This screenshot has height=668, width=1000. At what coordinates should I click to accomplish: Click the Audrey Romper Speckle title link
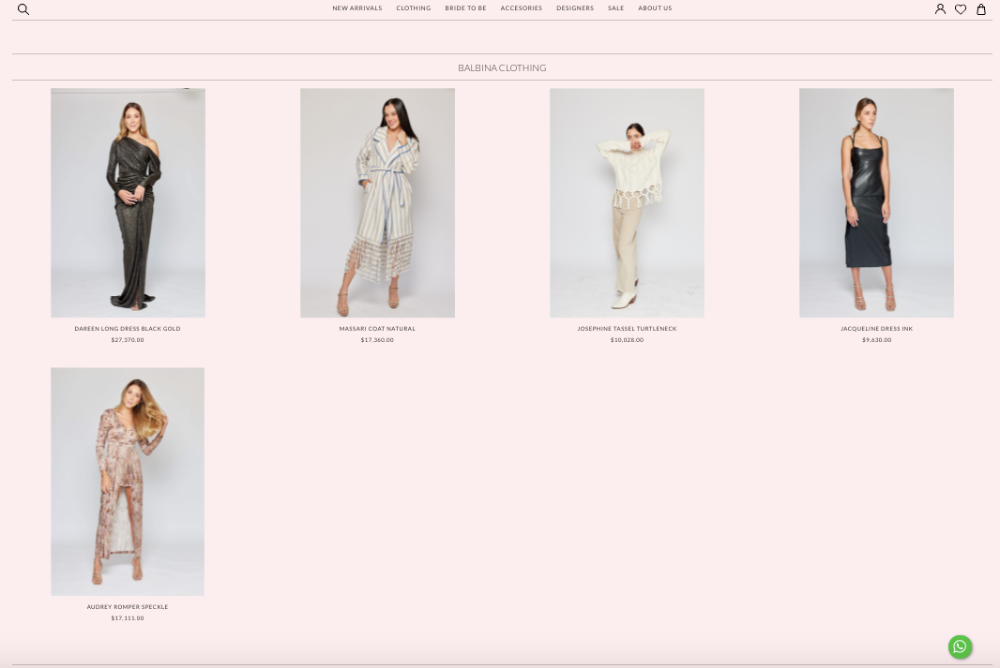(128, 607)
